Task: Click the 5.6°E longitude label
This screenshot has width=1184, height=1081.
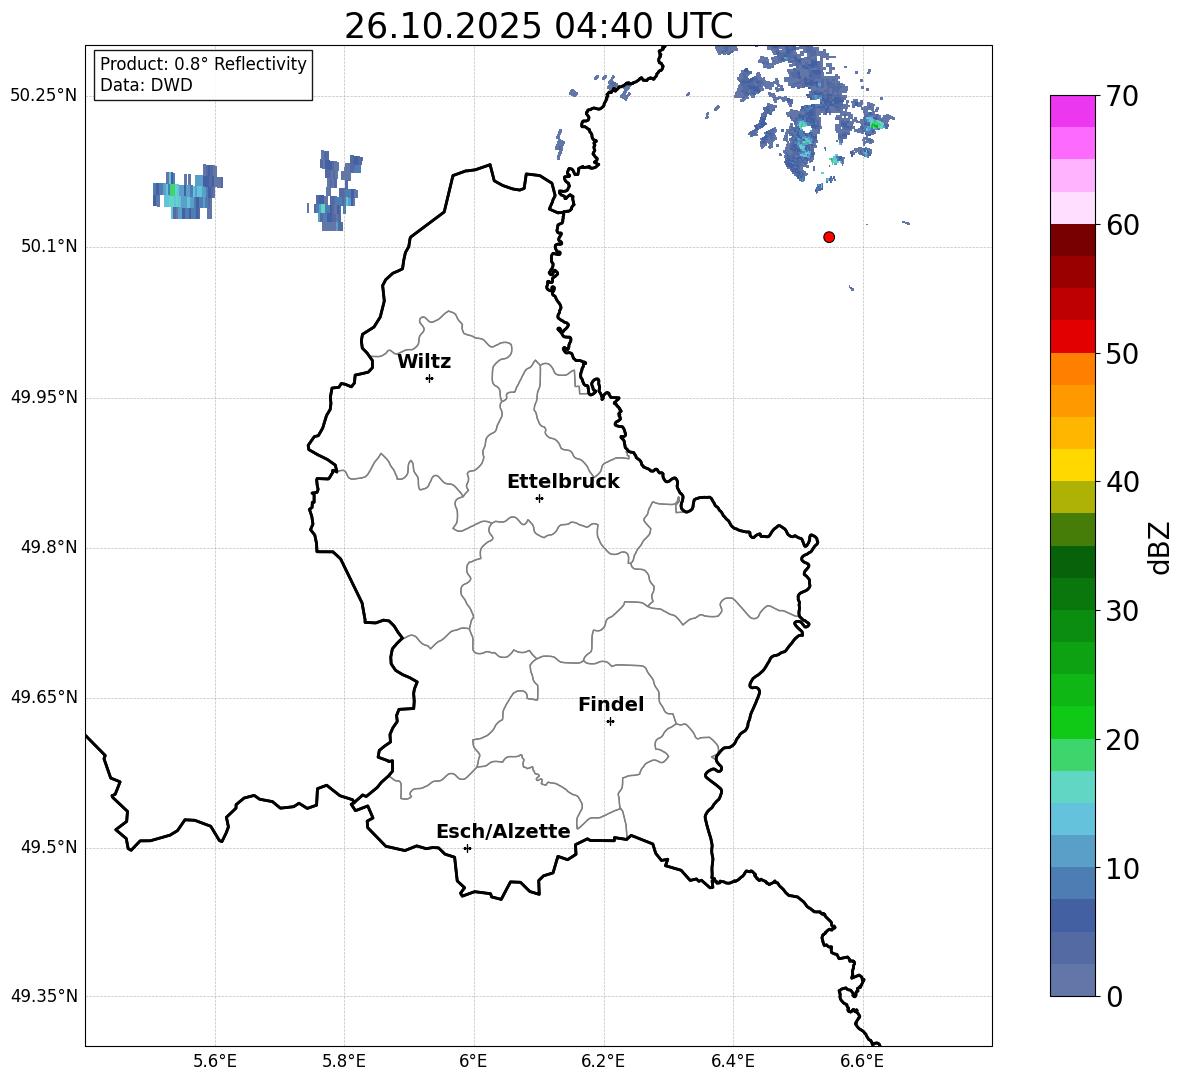Action: pyautogui.click(x=215, y=1061)
